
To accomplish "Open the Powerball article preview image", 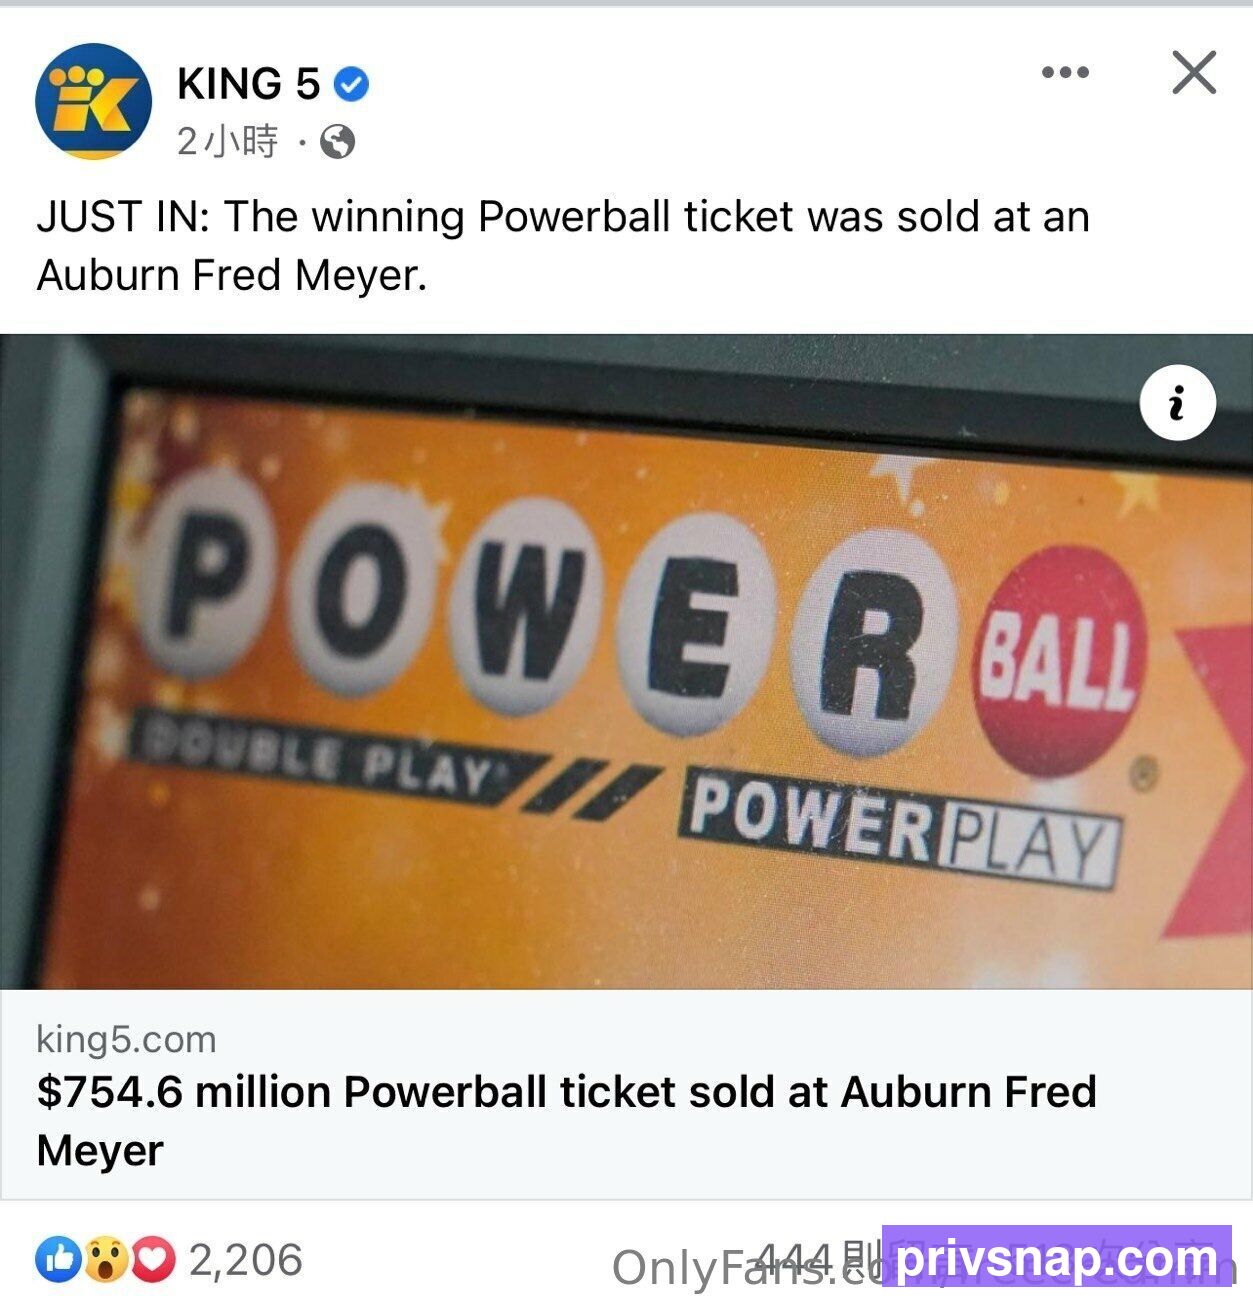I will click(626, 661).
